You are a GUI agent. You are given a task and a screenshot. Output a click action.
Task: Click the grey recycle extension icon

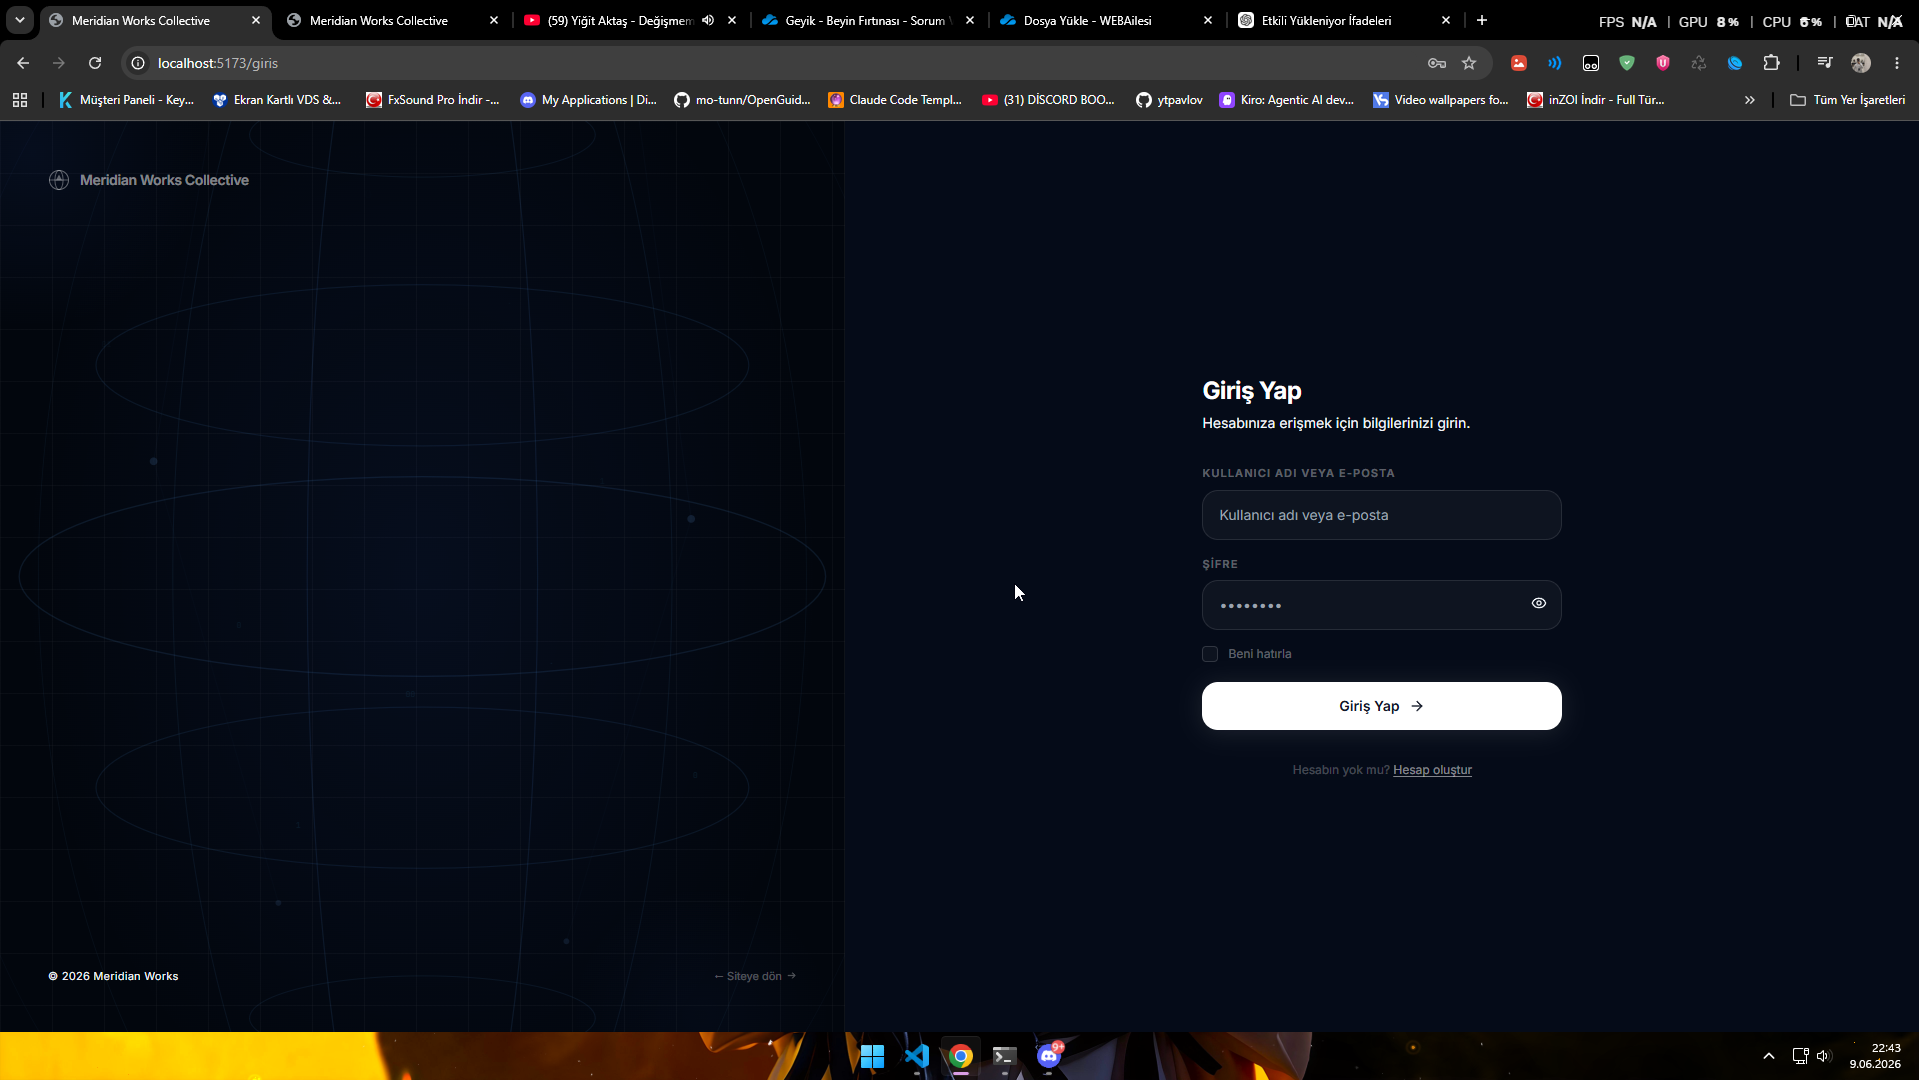pyautogui.click(x=1699, y=63)
